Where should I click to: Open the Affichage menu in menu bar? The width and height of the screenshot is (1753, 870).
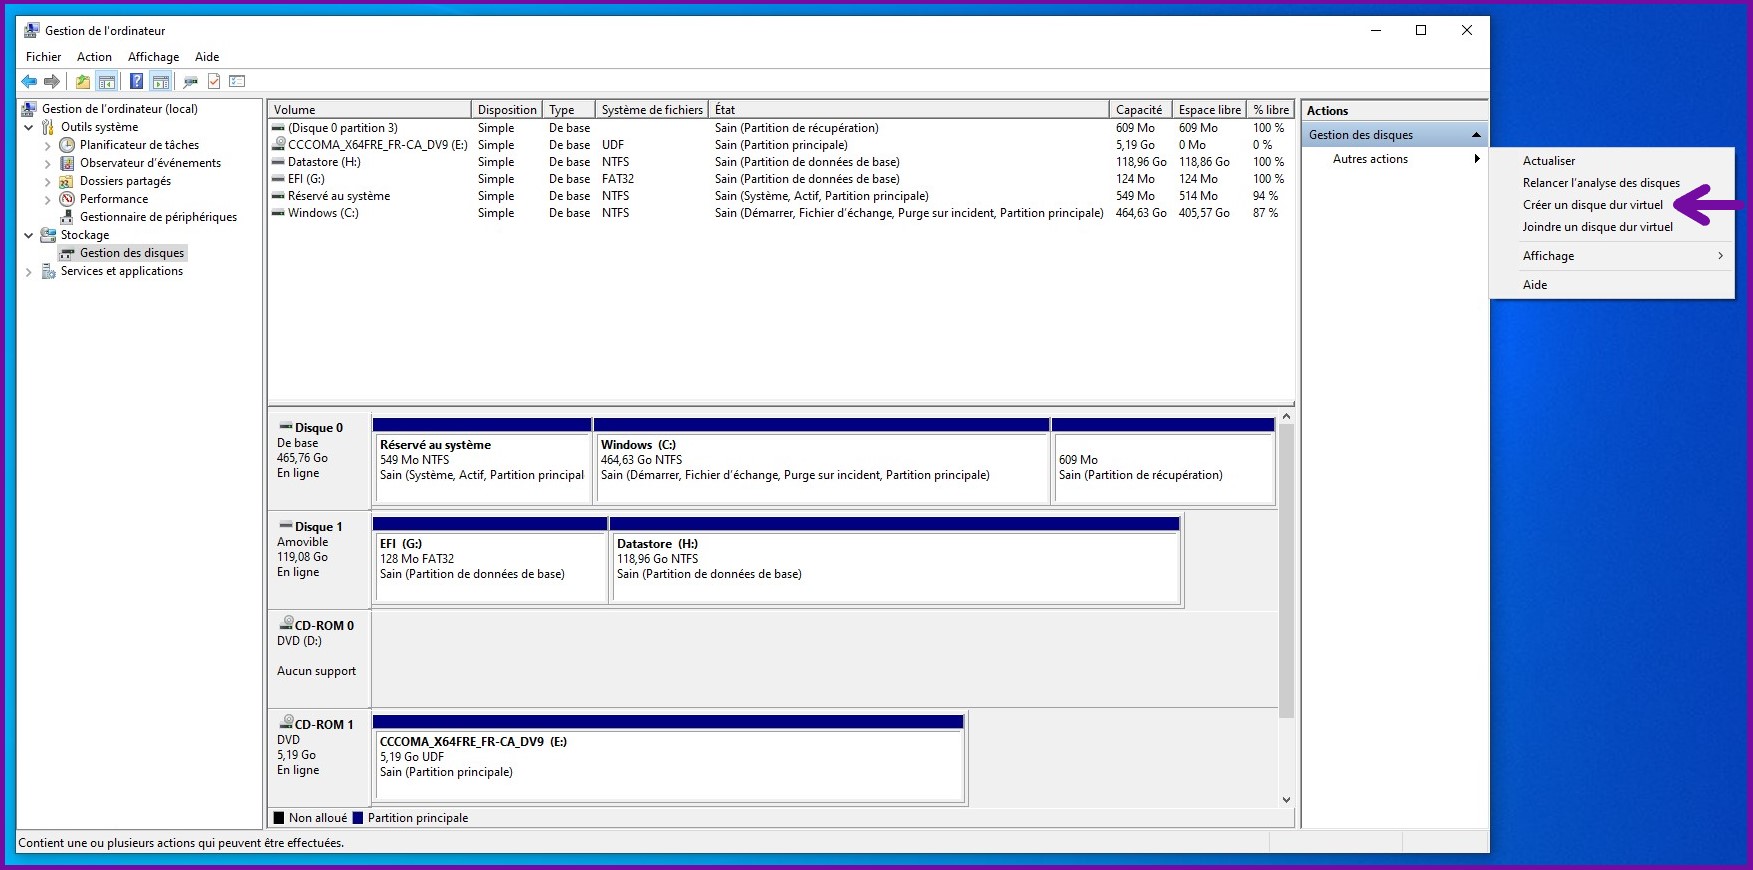(x=153, y=57)
